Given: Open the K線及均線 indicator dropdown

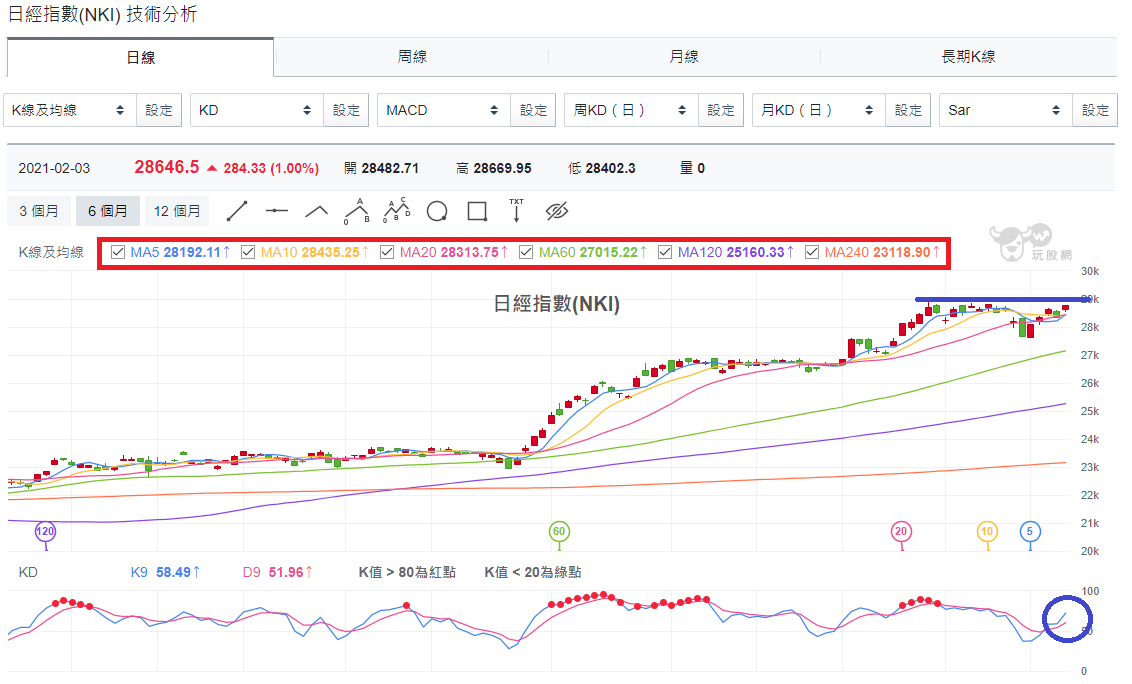Looking at the screenshot, I should pos(70,111).
